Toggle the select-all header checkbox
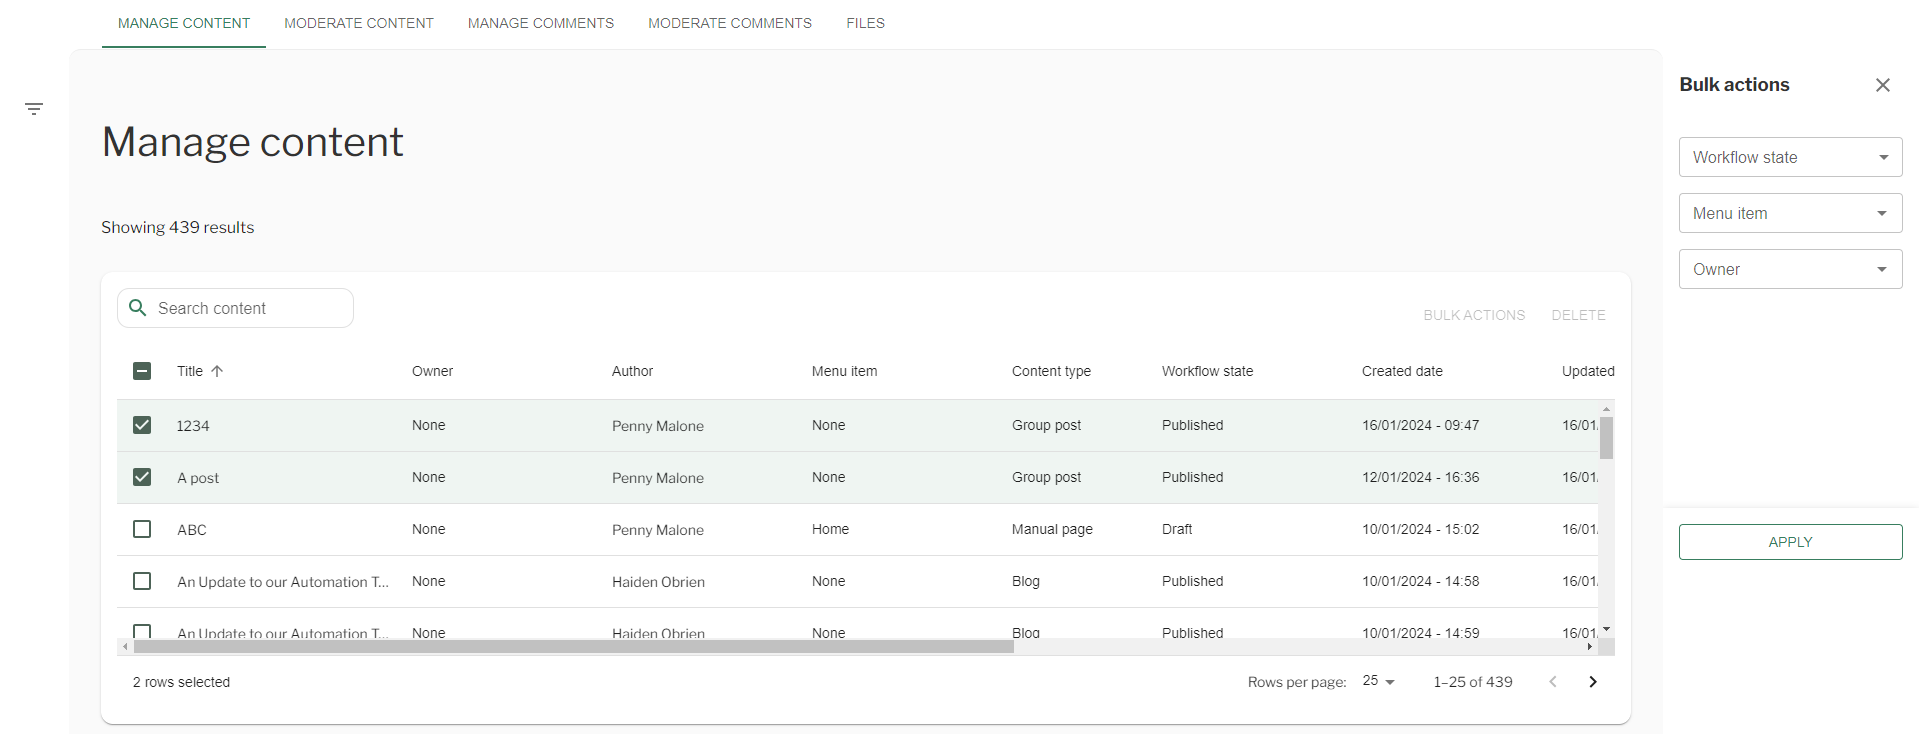This screenshot has width=1919, height=734. (x=142, y=371)
